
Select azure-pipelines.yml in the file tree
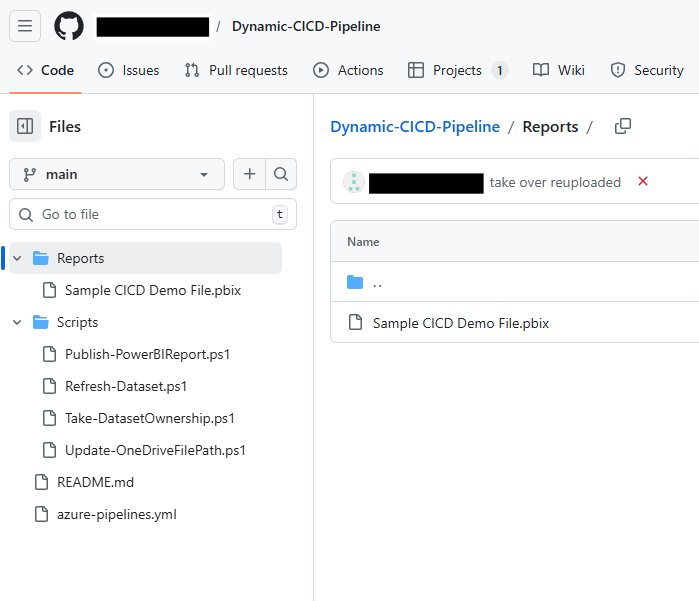(x=116, y=514)
